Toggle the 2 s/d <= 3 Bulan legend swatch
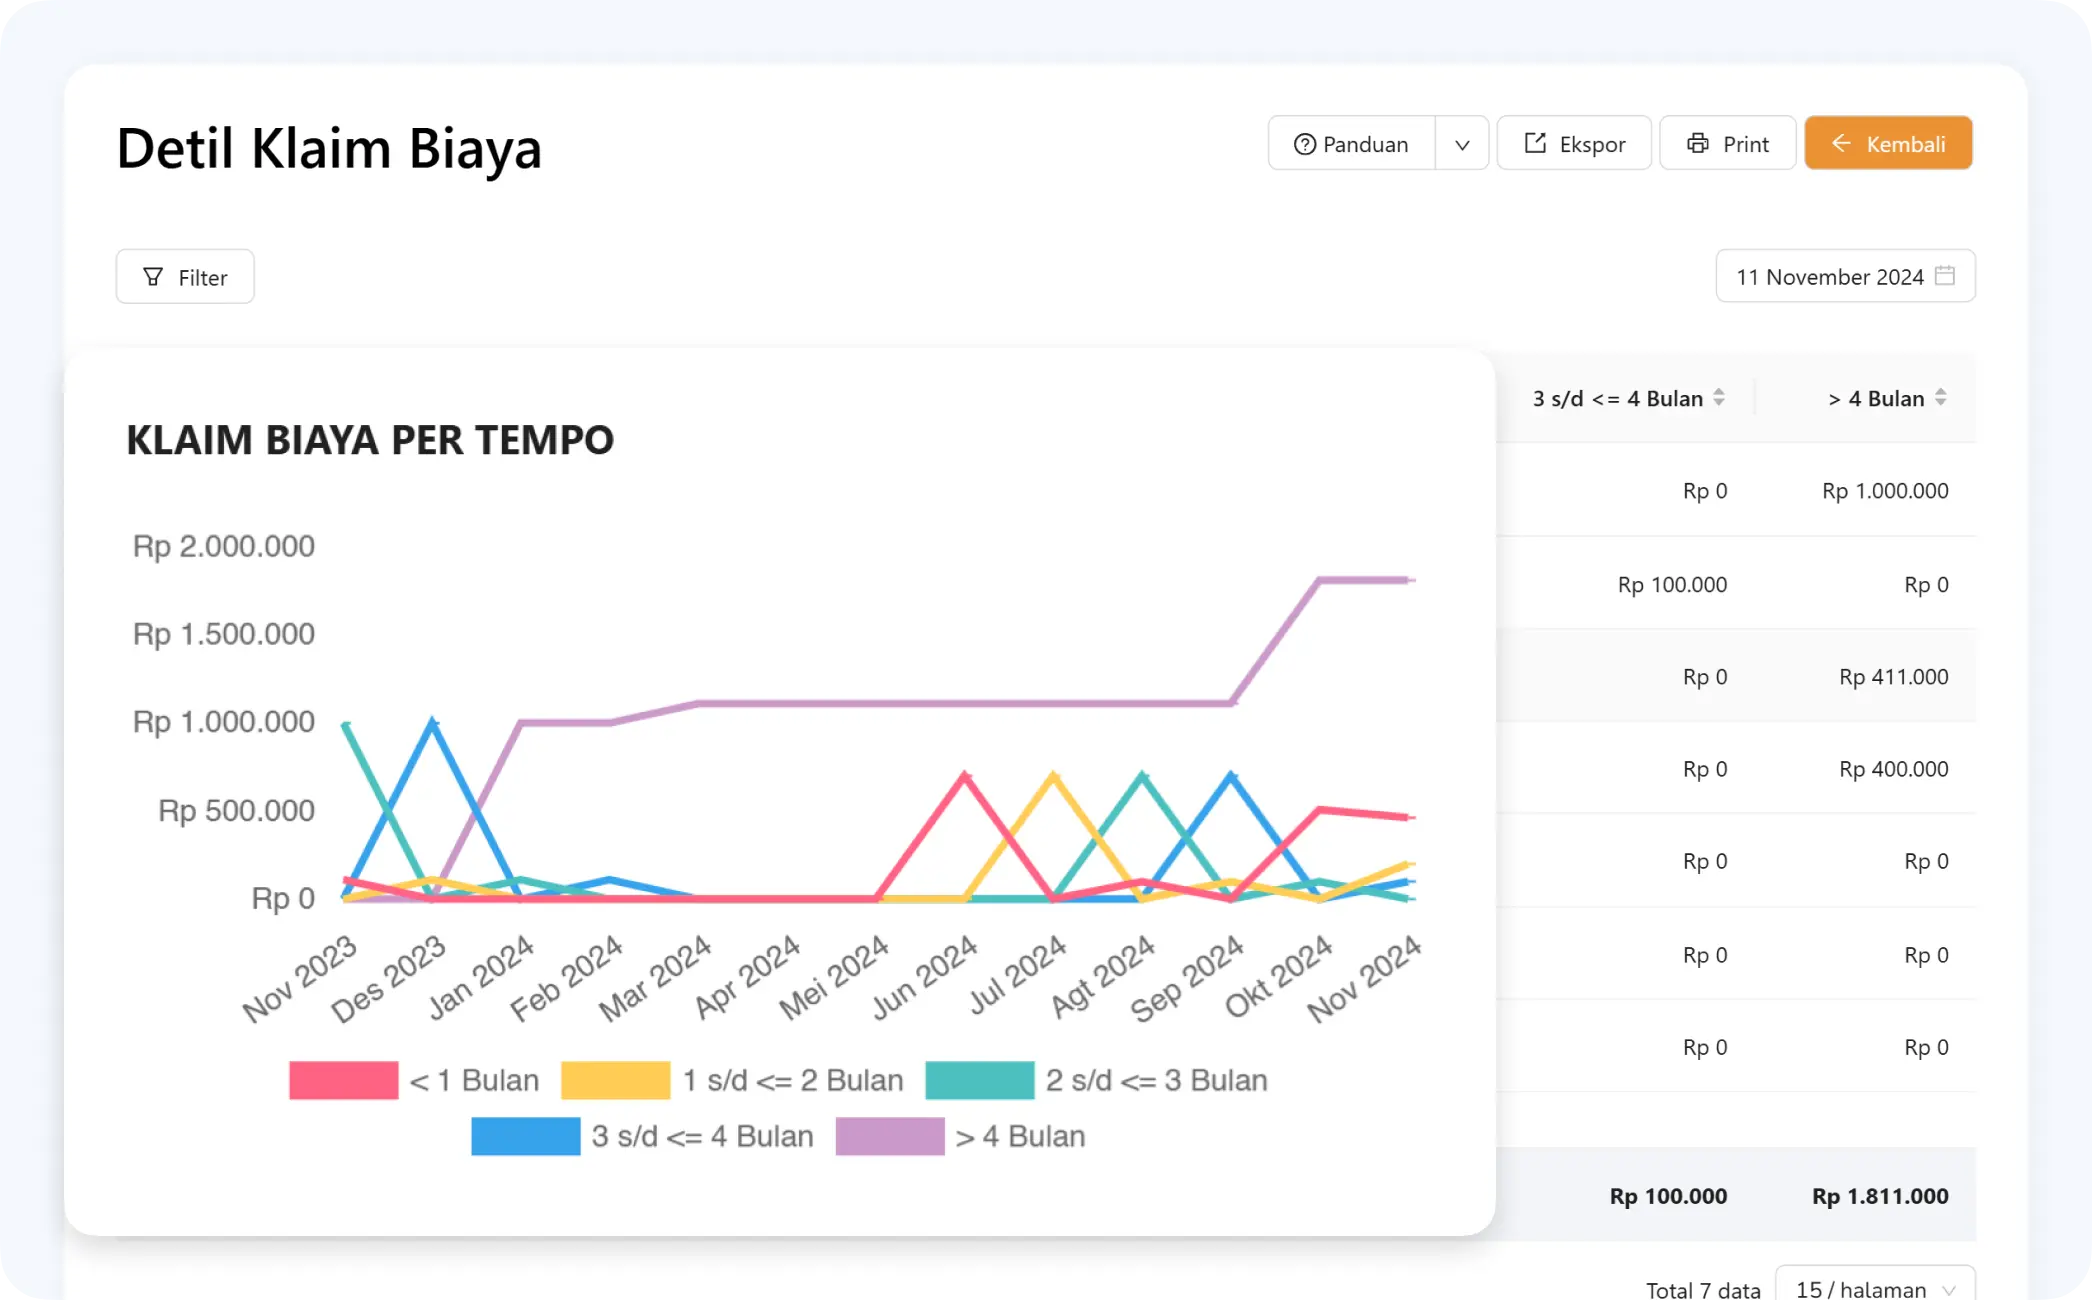 point(979,1080)
